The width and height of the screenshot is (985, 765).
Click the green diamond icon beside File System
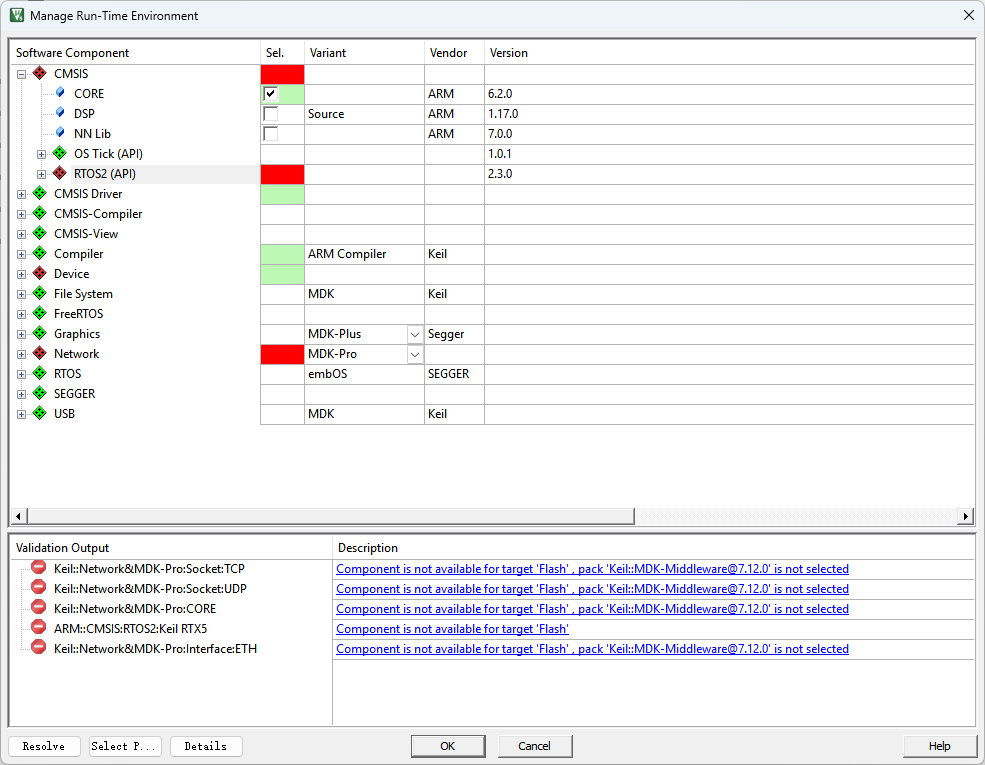point(40,293)
